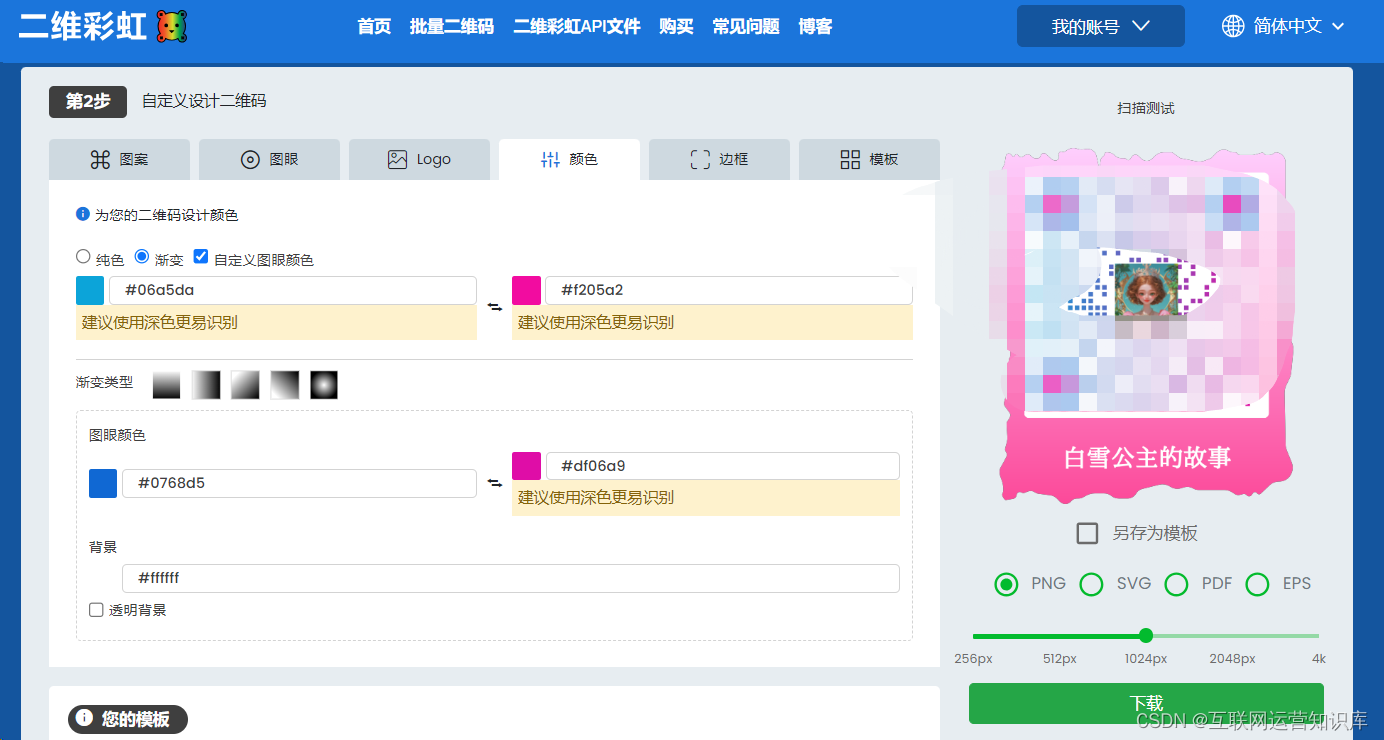Image resolution: width=1384 pixels, height=740 pixels.
Task: Select the radial gradient type icon
Action: (324, 385)
